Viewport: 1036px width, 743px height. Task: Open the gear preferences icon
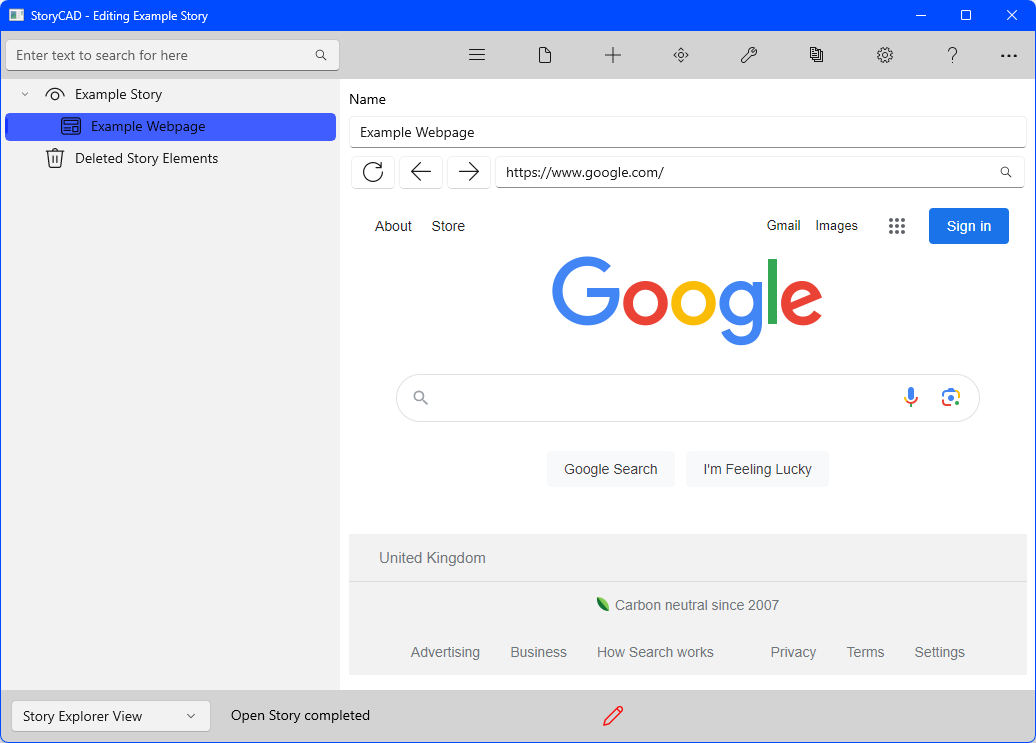(x=885, y=55)
